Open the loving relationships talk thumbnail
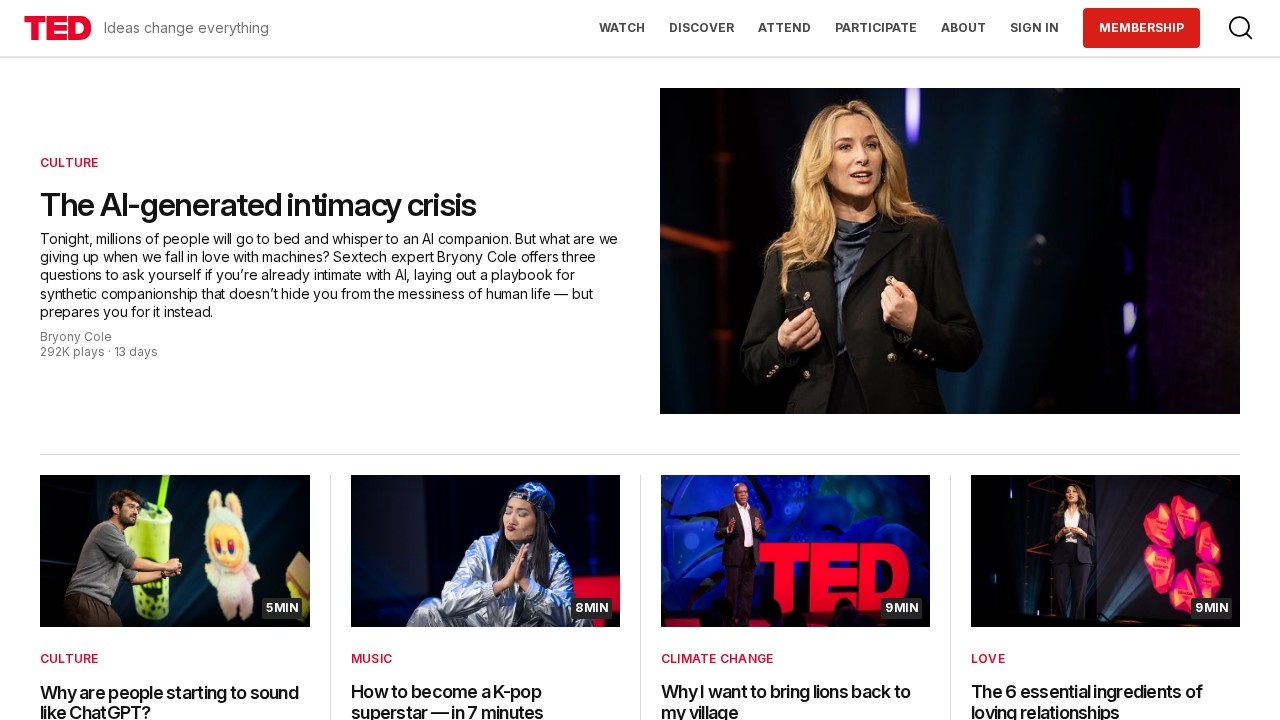1280x720 pixels. tap(1105, 551)
